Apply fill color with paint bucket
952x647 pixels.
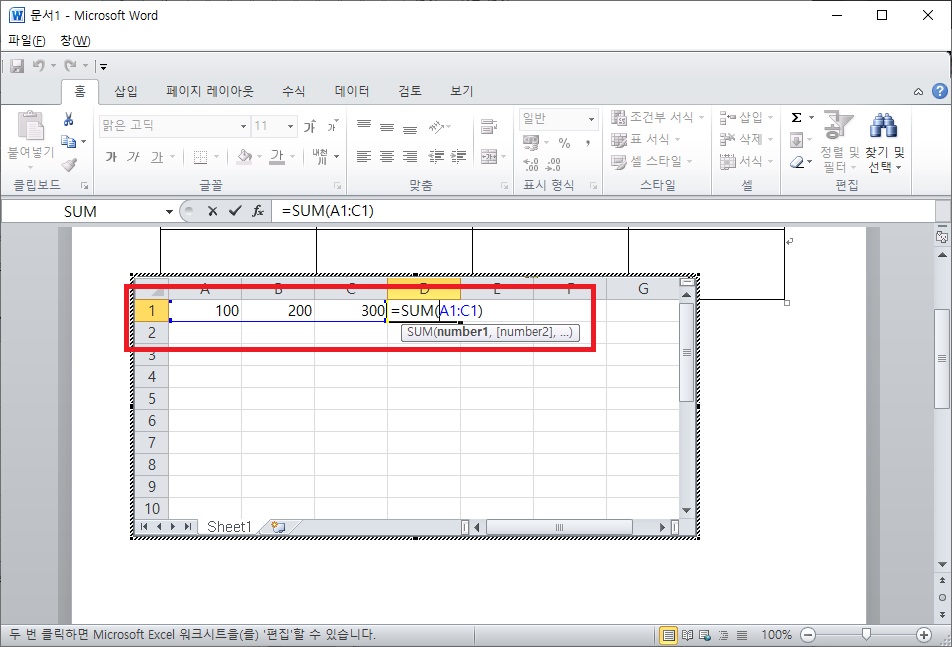pos(245,157)
